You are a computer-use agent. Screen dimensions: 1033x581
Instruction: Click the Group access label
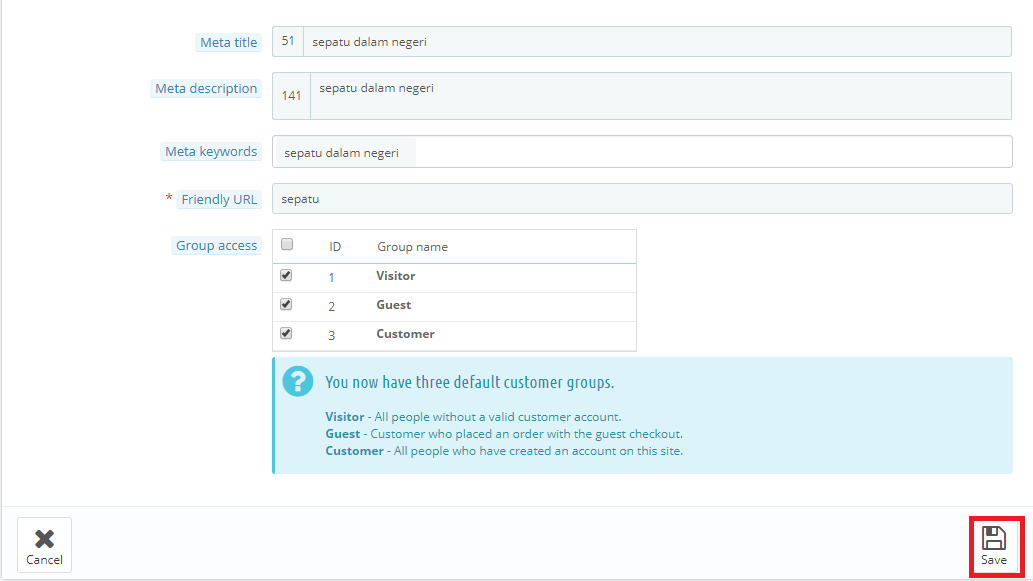click(216, 246)
